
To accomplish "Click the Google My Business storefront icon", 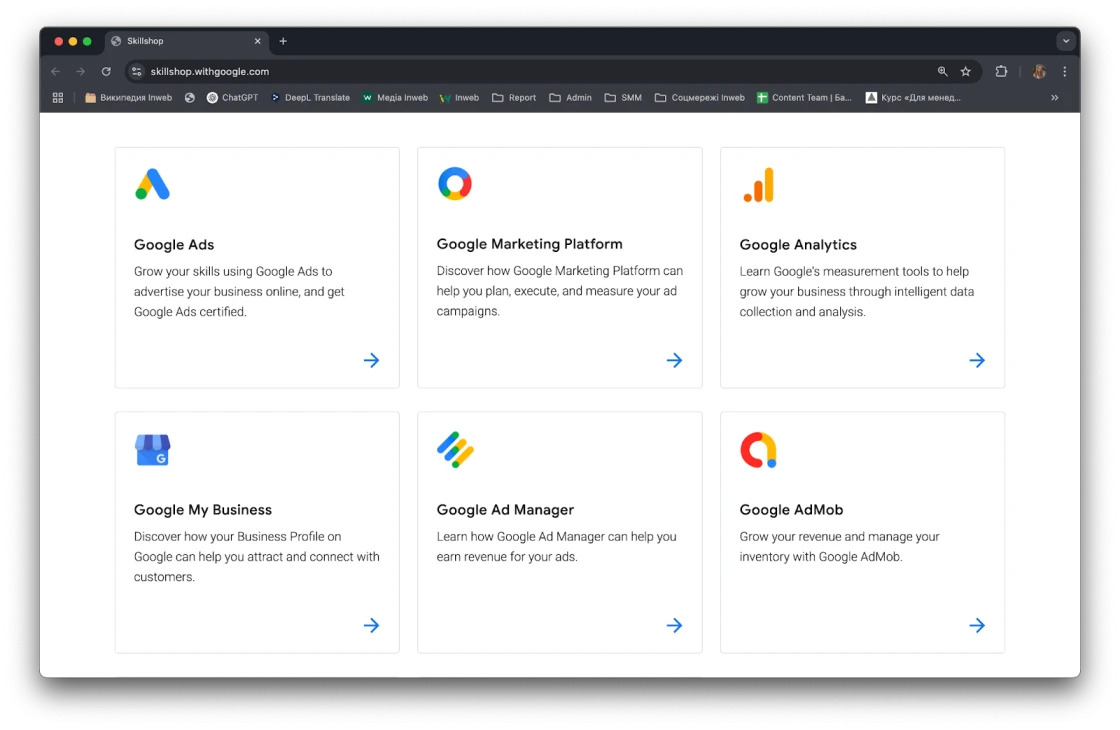I will tap(153, 450).
